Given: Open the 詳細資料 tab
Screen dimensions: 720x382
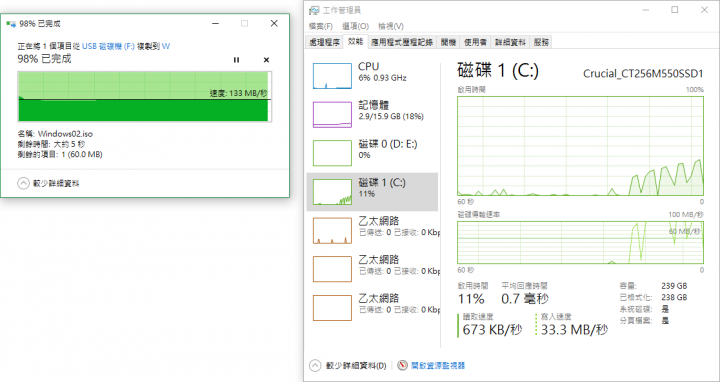Looking at the screenshot, I should tap(510, 43).
